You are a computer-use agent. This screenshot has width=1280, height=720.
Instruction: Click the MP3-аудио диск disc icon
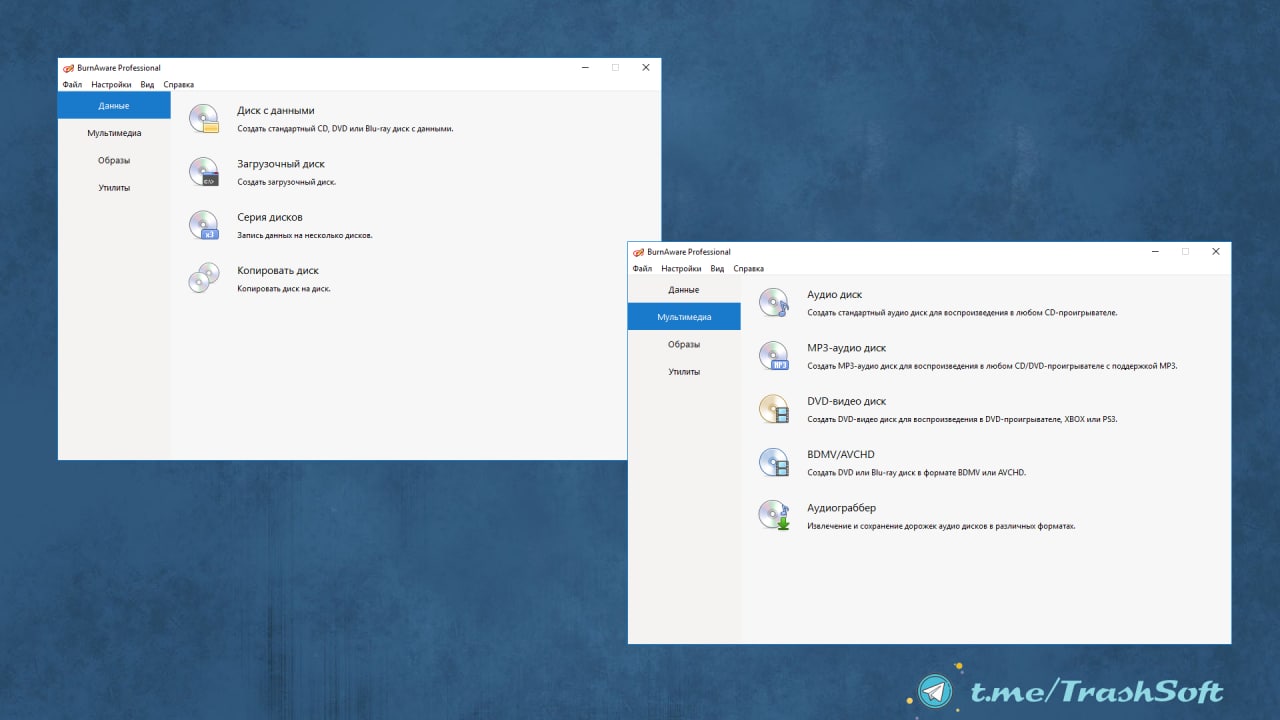coord(774,356)
